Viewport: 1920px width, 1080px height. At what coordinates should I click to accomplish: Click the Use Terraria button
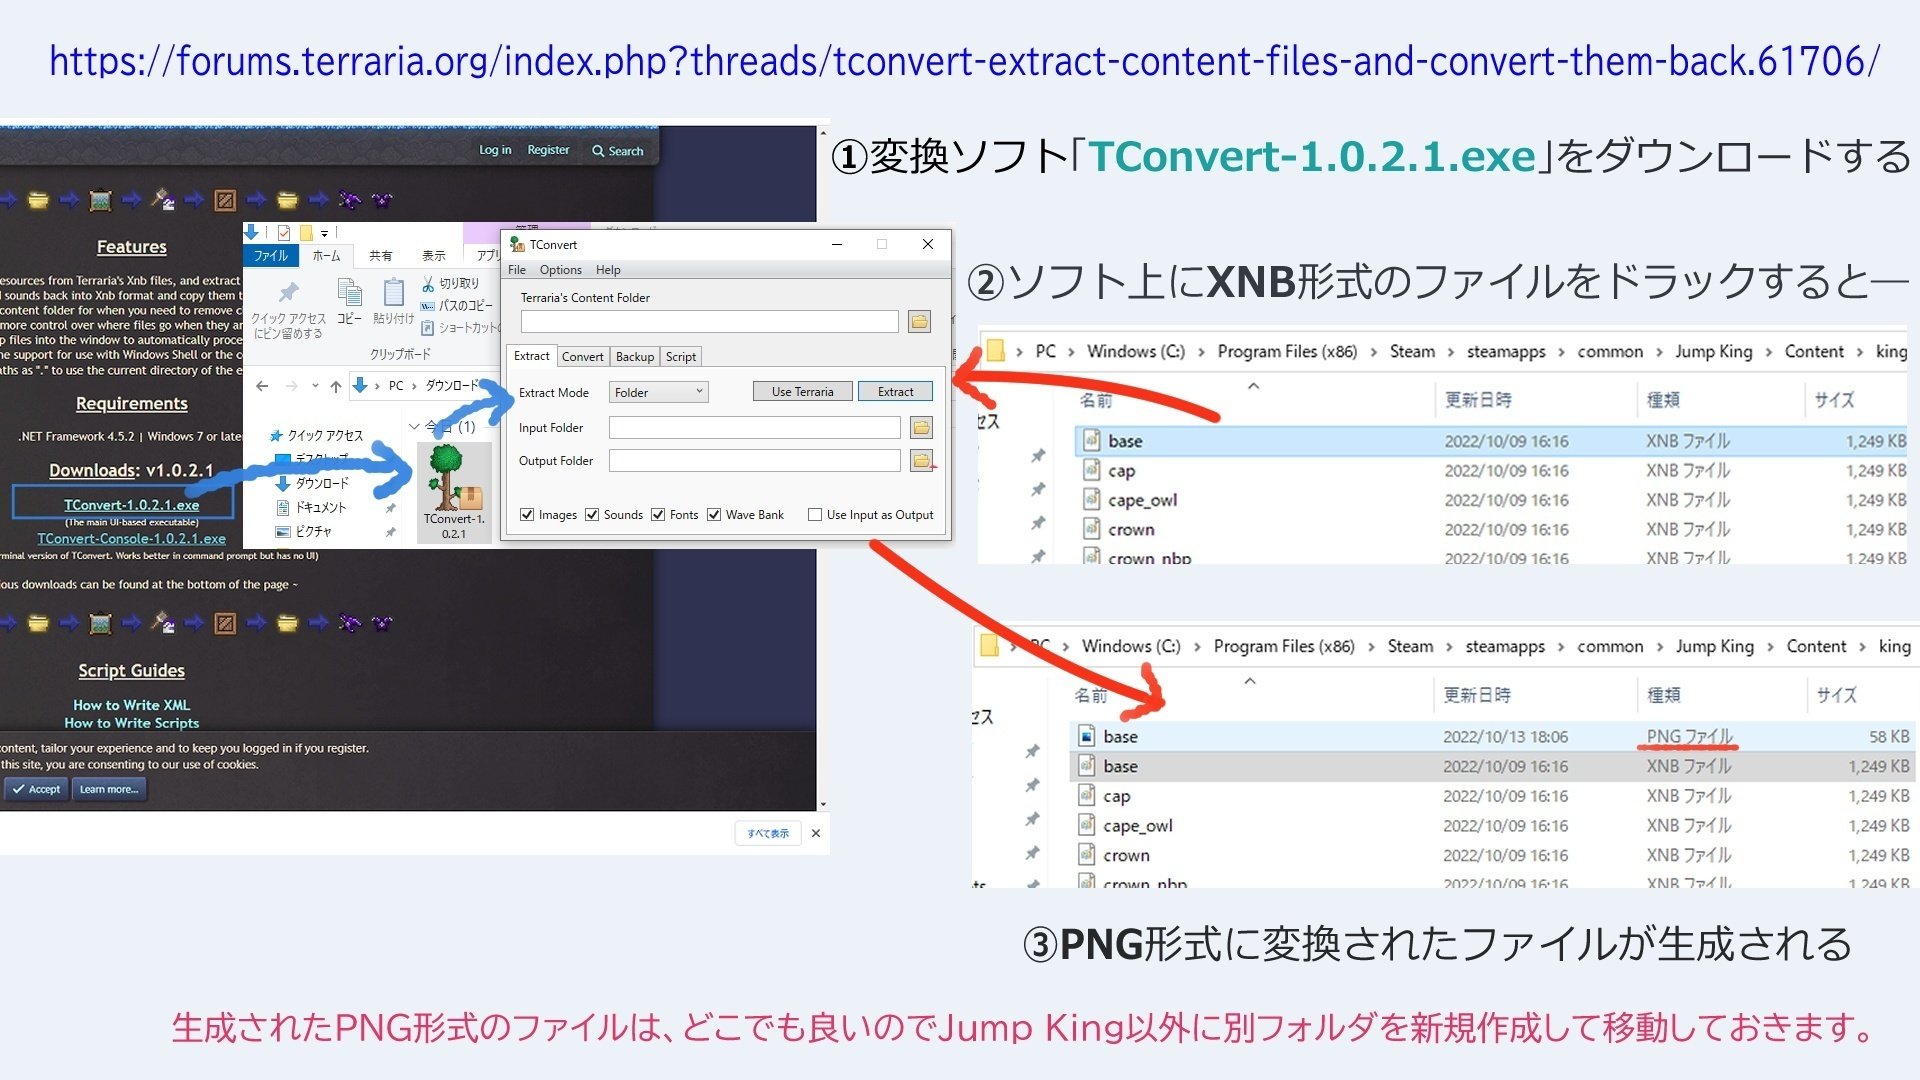[x=802, y=392]
